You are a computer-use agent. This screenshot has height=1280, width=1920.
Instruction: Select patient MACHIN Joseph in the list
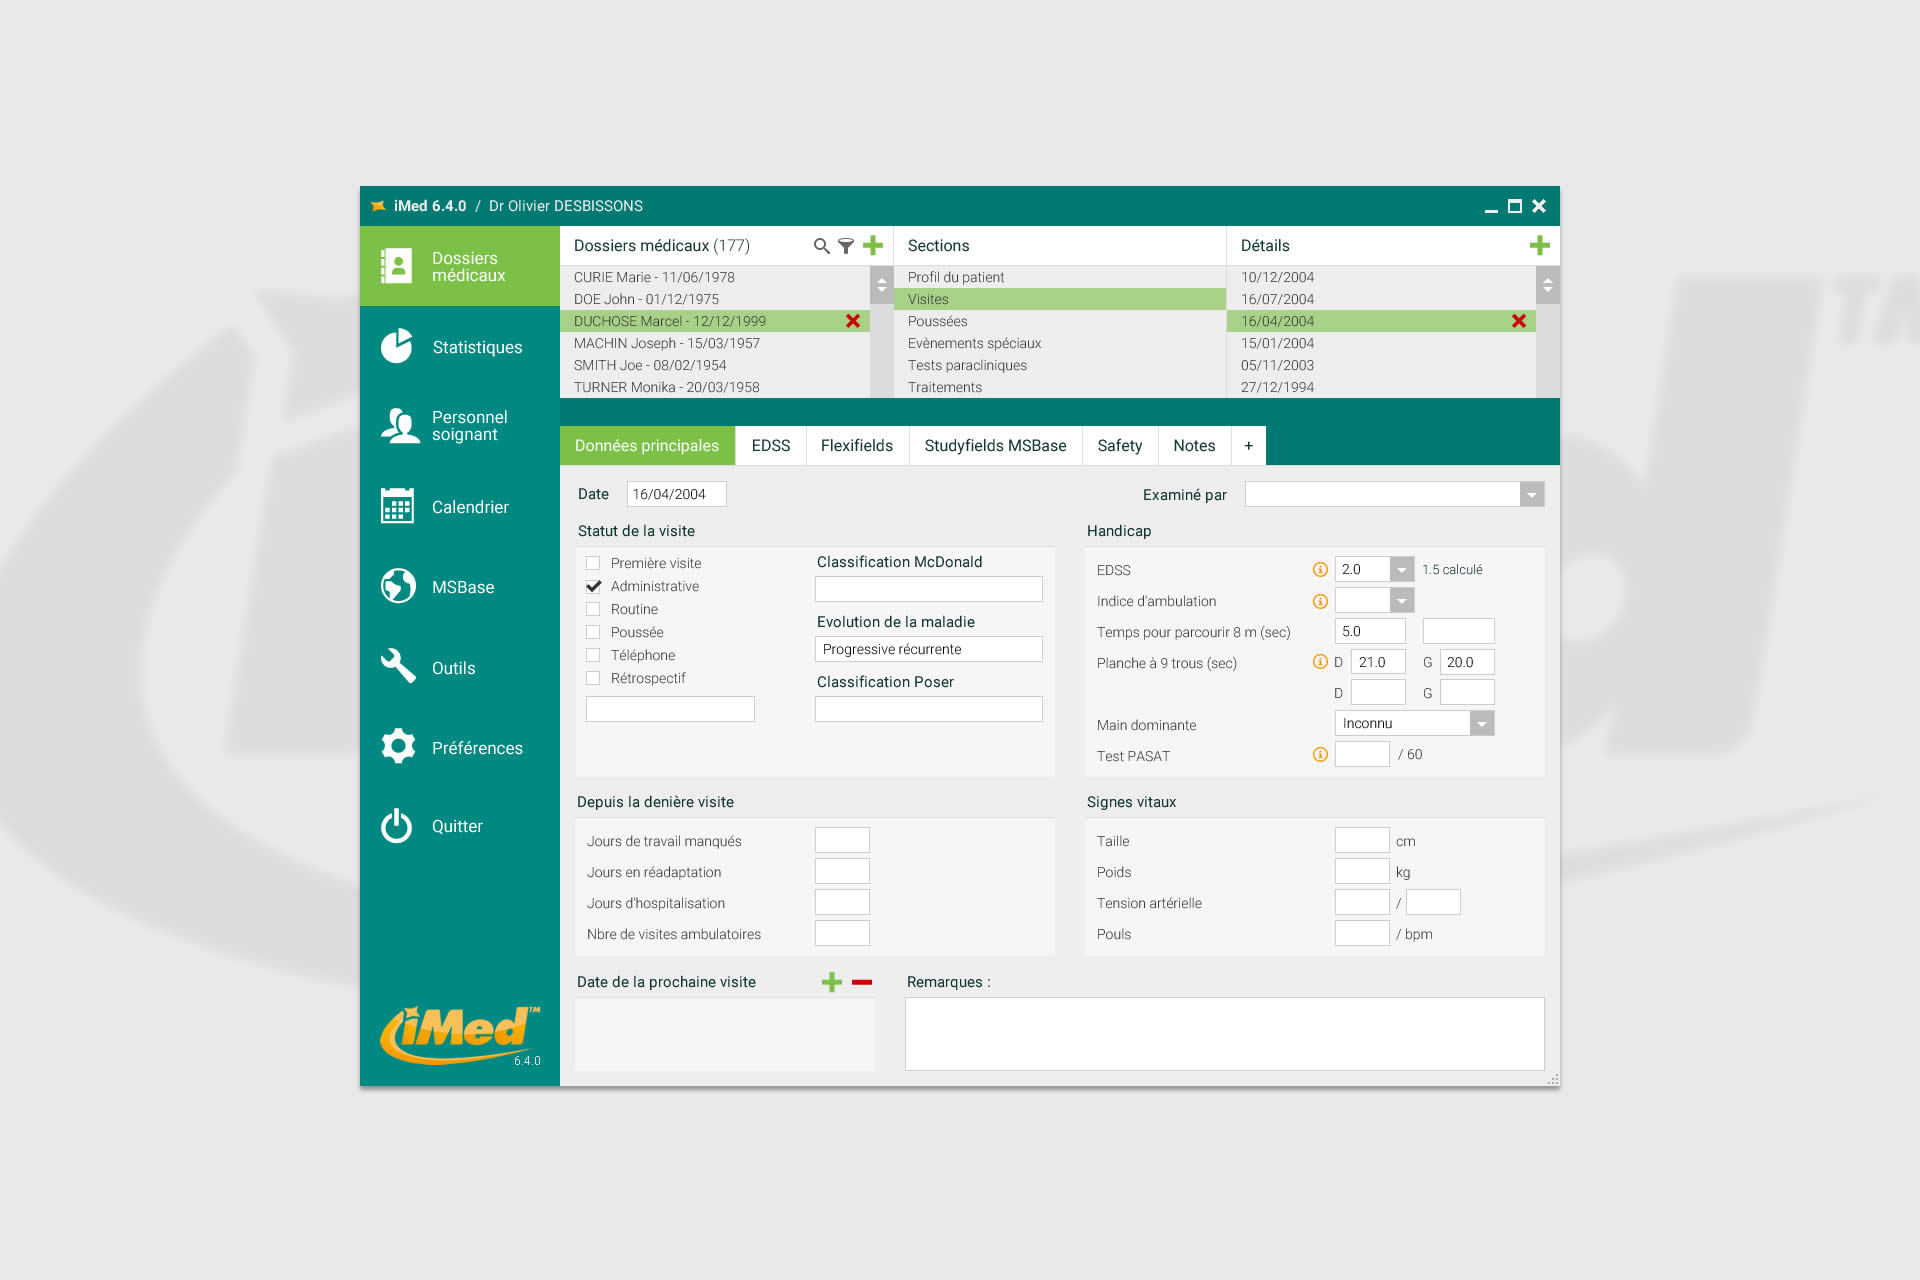(x=667, y=343)
